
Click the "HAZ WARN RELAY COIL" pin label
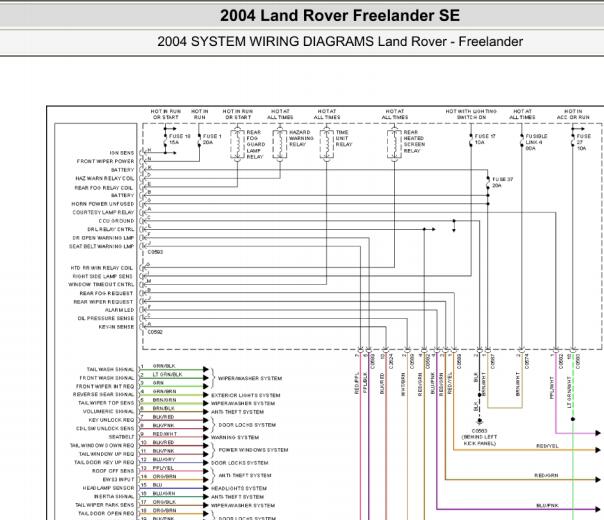[105, 178]
